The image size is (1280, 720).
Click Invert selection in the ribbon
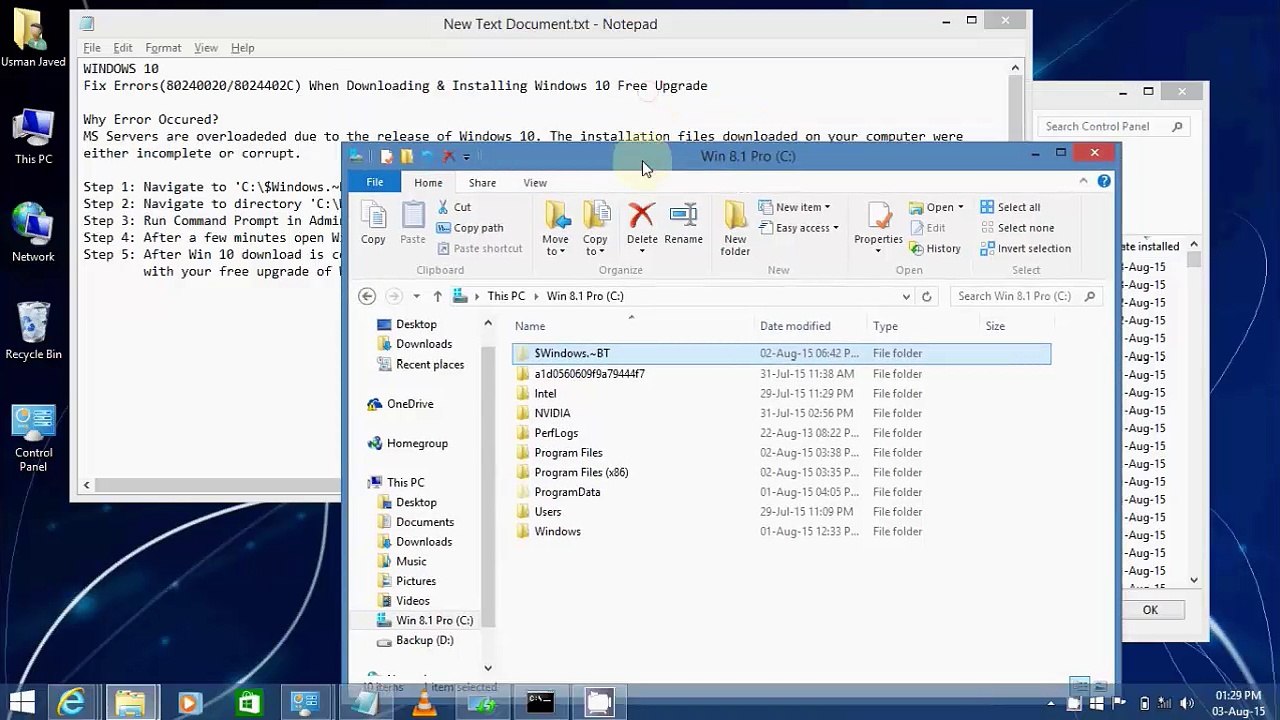coord(1025,248)
